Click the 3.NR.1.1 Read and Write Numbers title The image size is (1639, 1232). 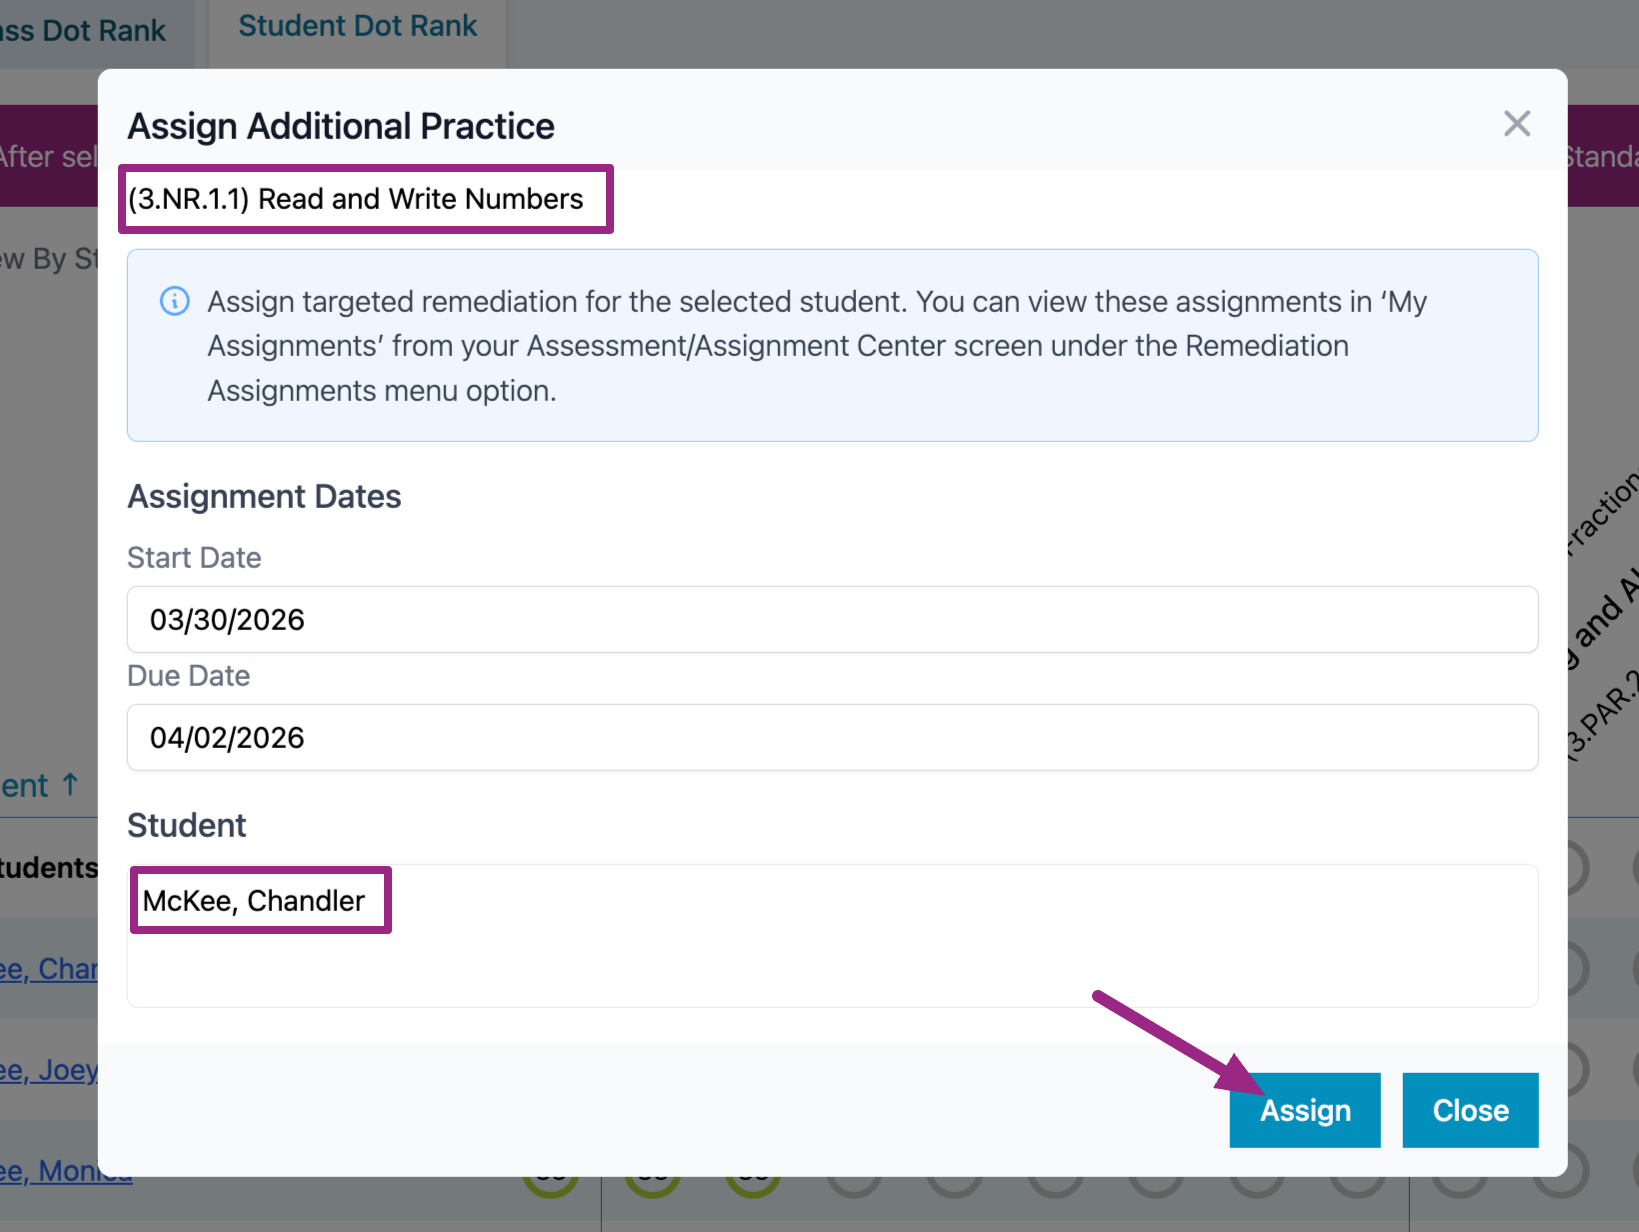(x=356, y=199)
